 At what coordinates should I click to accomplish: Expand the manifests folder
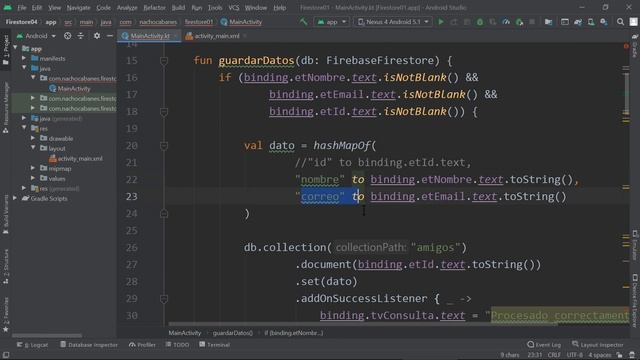tap(24, 58)
